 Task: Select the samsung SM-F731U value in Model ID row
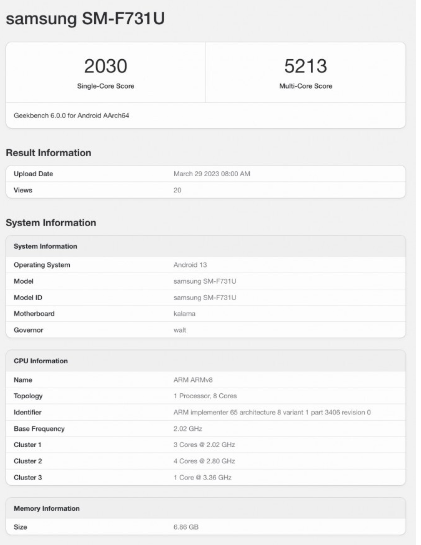205,298
